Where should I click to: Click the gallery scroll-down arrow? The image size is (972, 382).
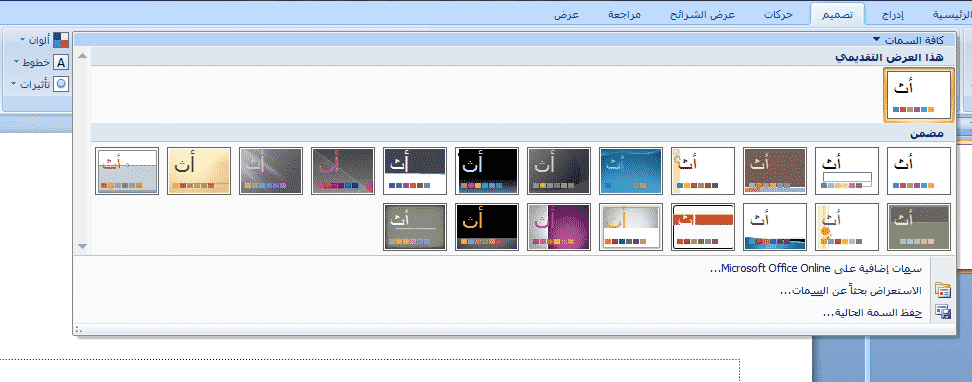82,246
